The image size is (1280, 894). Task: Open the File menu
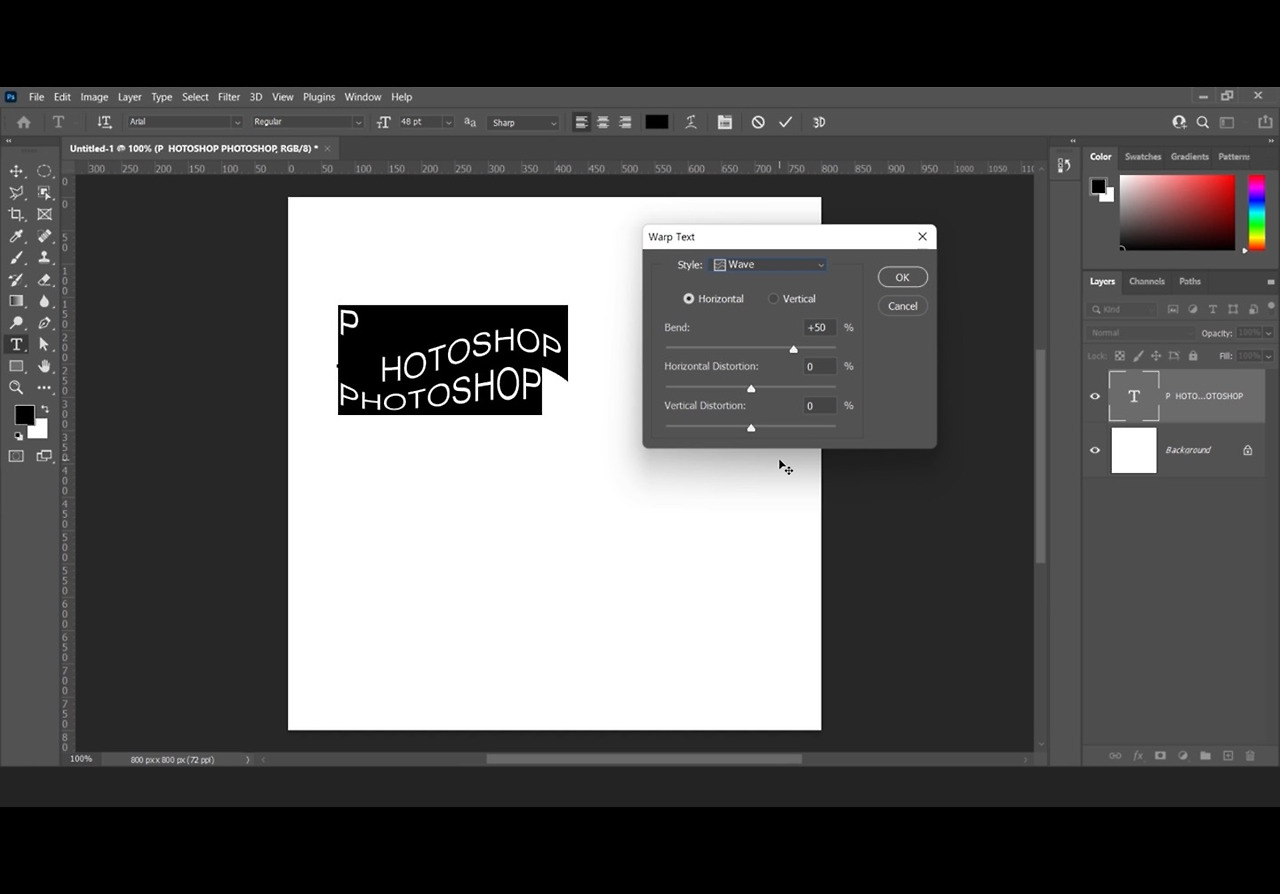point(36,97)
